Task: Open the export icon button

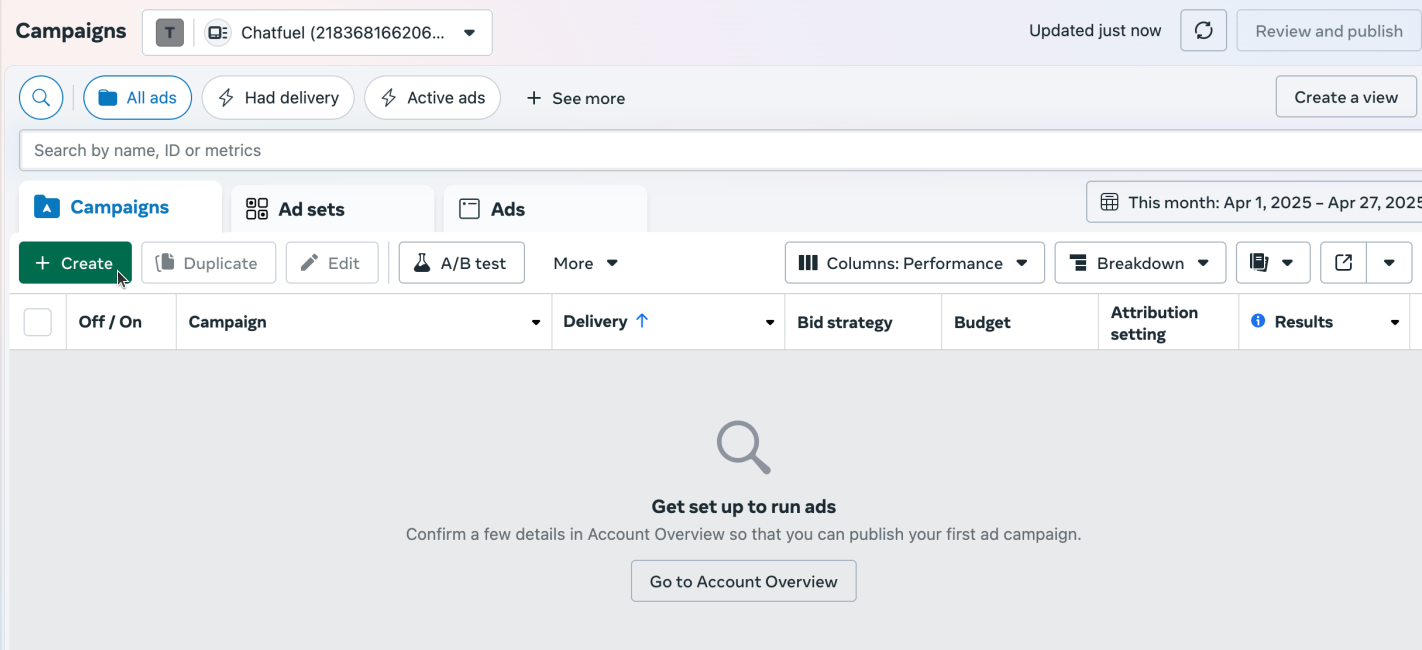Action: coord(1343,263)
